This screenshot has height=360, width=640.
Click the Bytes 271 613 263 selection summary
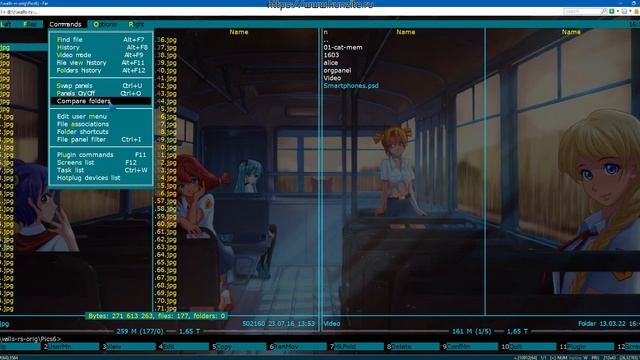156,316
